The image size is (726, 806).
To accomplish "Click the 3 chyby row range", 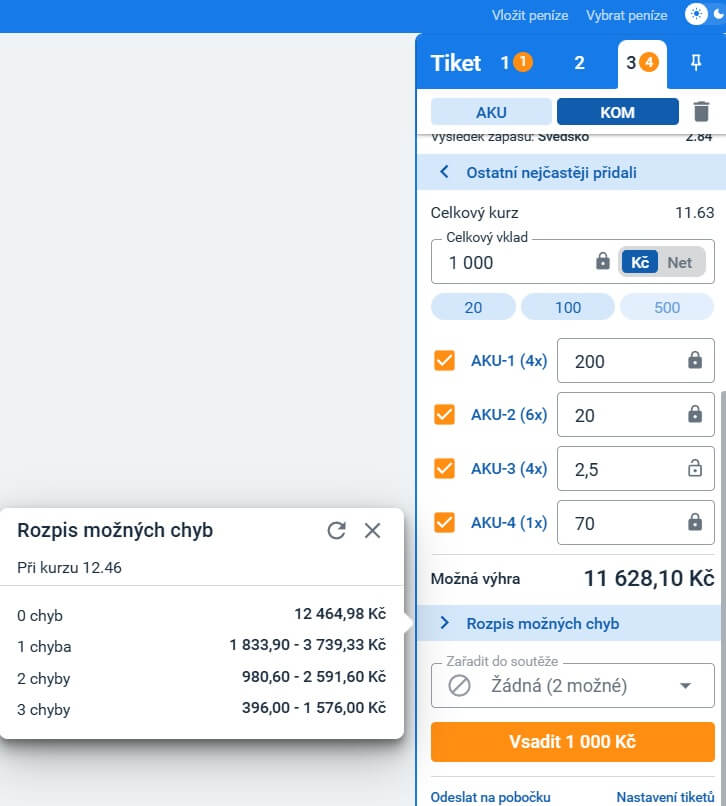I will coord(314,707).
